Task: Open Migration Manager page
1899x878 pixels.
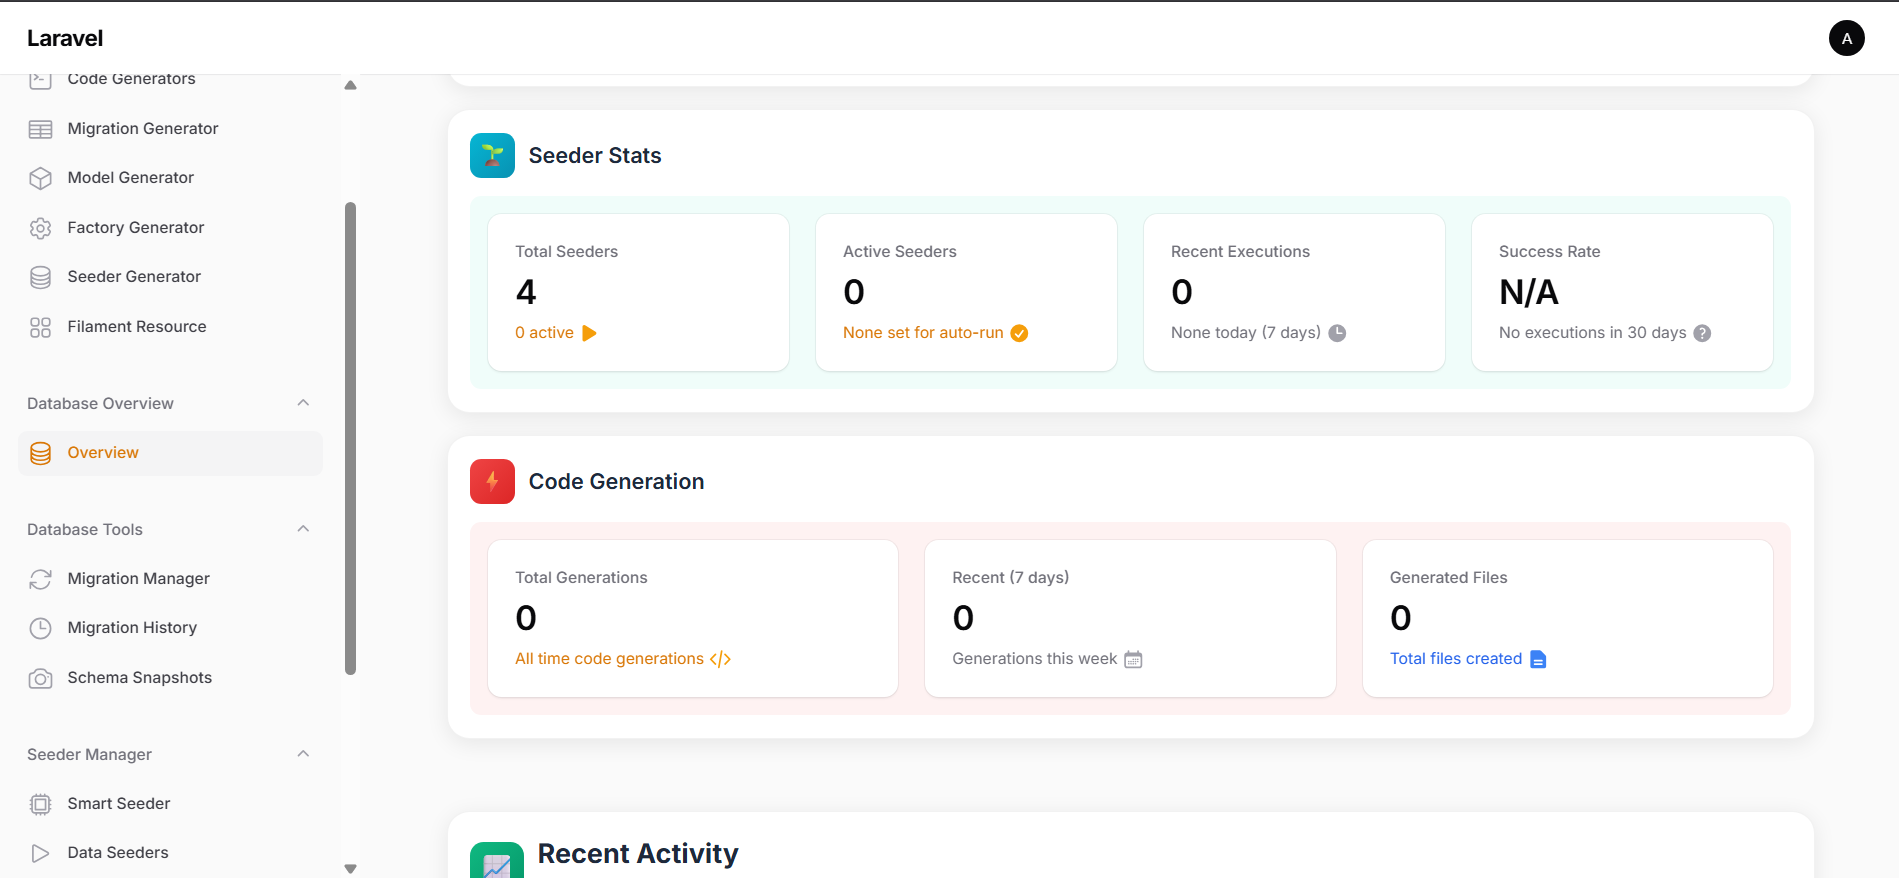Action: pos(170,579)
